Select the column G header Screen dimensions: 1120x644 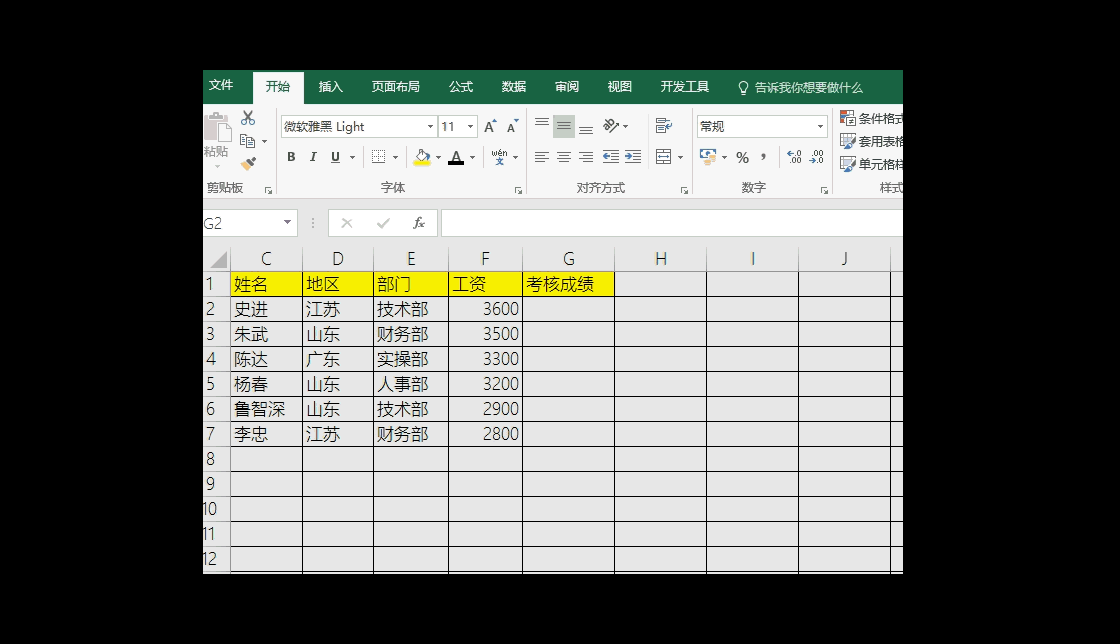pyautogui.click(x=569, y=259)
